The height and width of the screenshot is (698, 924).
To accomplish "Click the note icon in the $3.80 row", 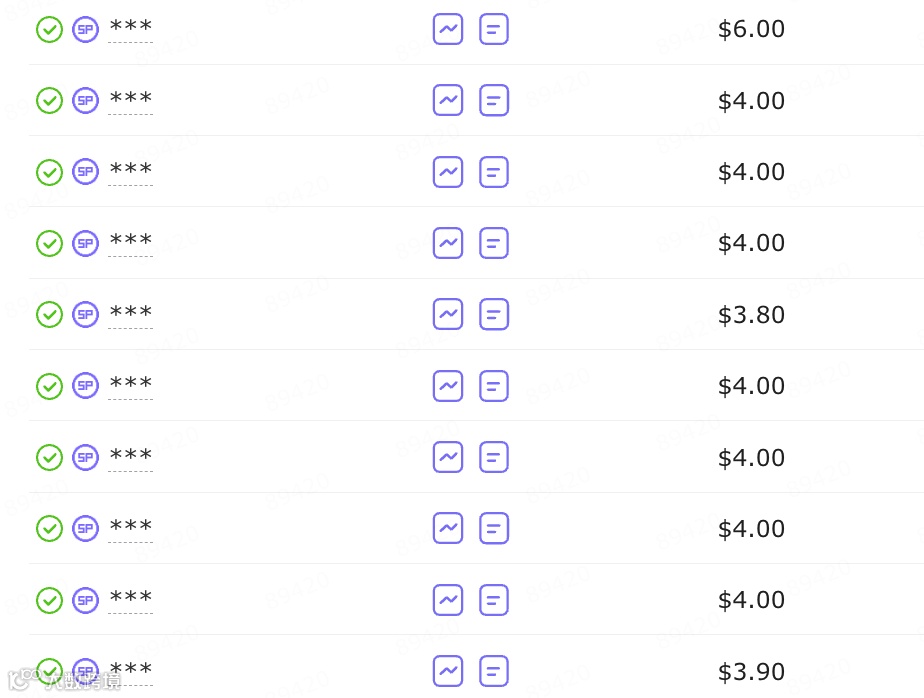I will (x=494, y=314).
